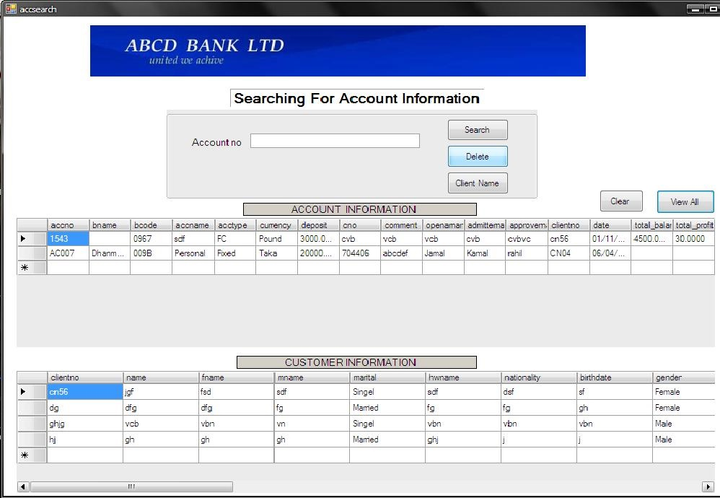Sort by the bcode column header
The height and width of the screenshot is (498, 720).
[151, 225]
